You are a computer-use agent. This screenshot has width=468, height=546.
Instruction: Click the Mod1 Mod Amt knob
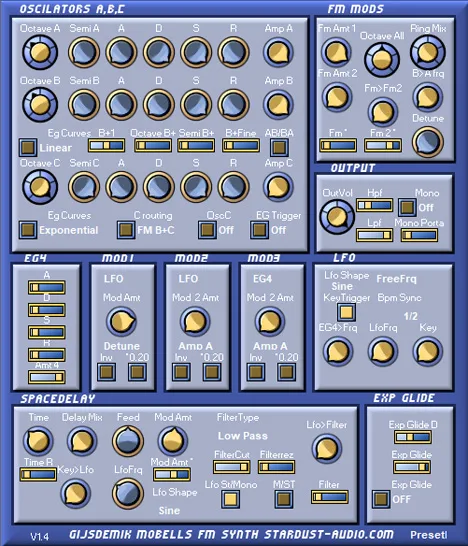click(121, 321)
